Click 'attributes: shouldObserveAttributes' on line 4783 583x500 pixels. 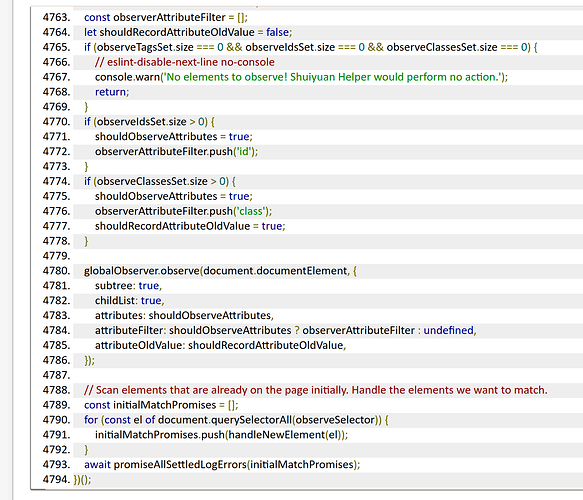click(183, 315)
